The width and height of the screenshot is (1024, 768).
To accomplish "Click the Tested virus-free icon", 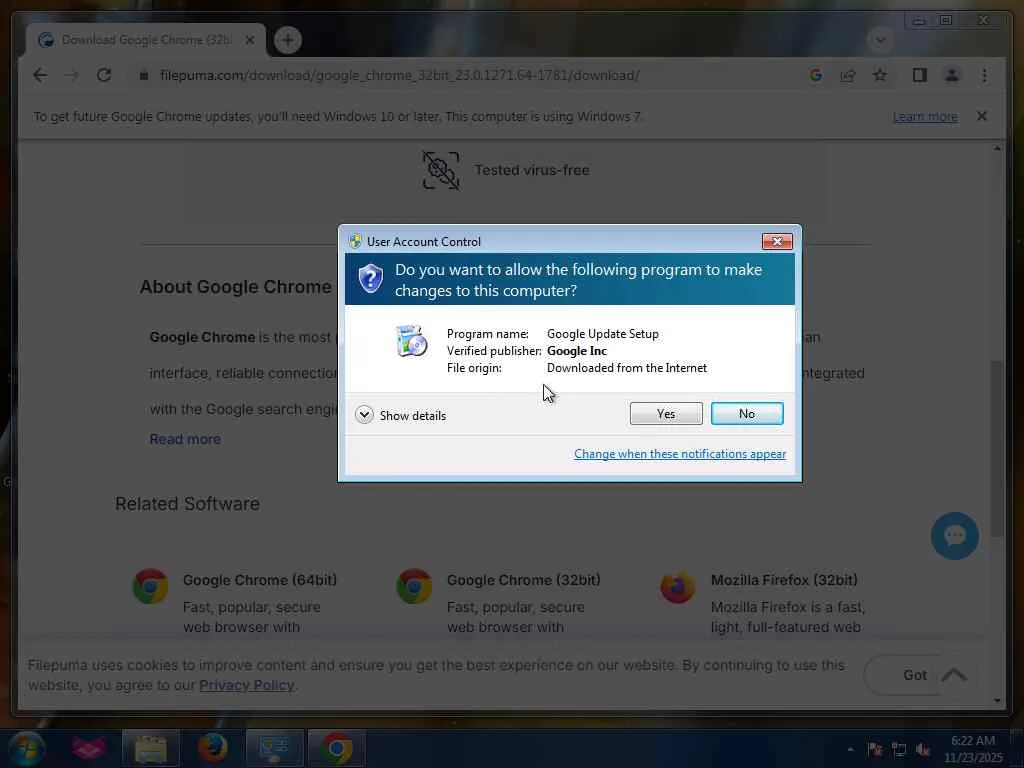I will (x=441, y=170).
